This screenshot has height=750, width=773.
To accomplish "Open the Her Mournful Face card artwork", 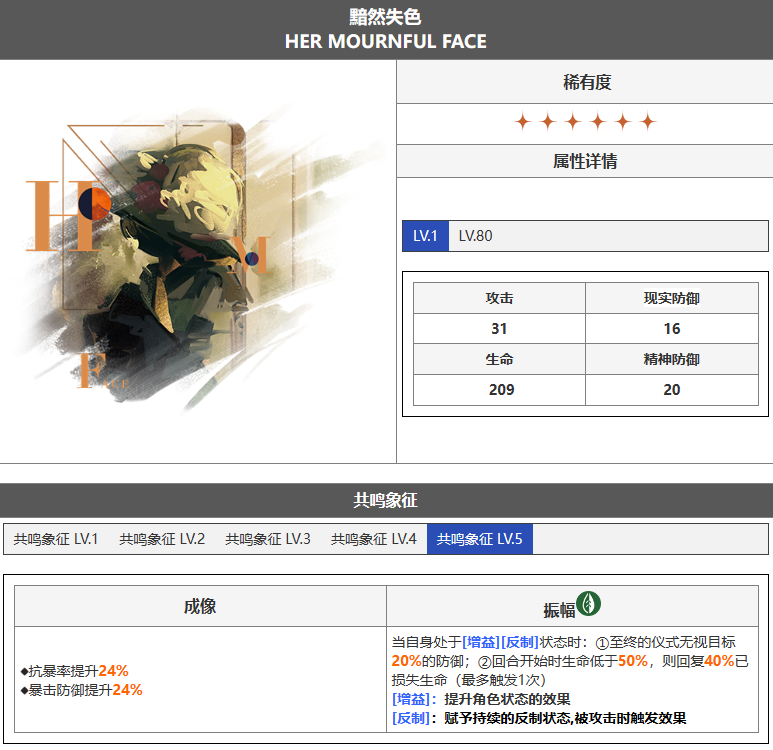I will tap(197, 261).
